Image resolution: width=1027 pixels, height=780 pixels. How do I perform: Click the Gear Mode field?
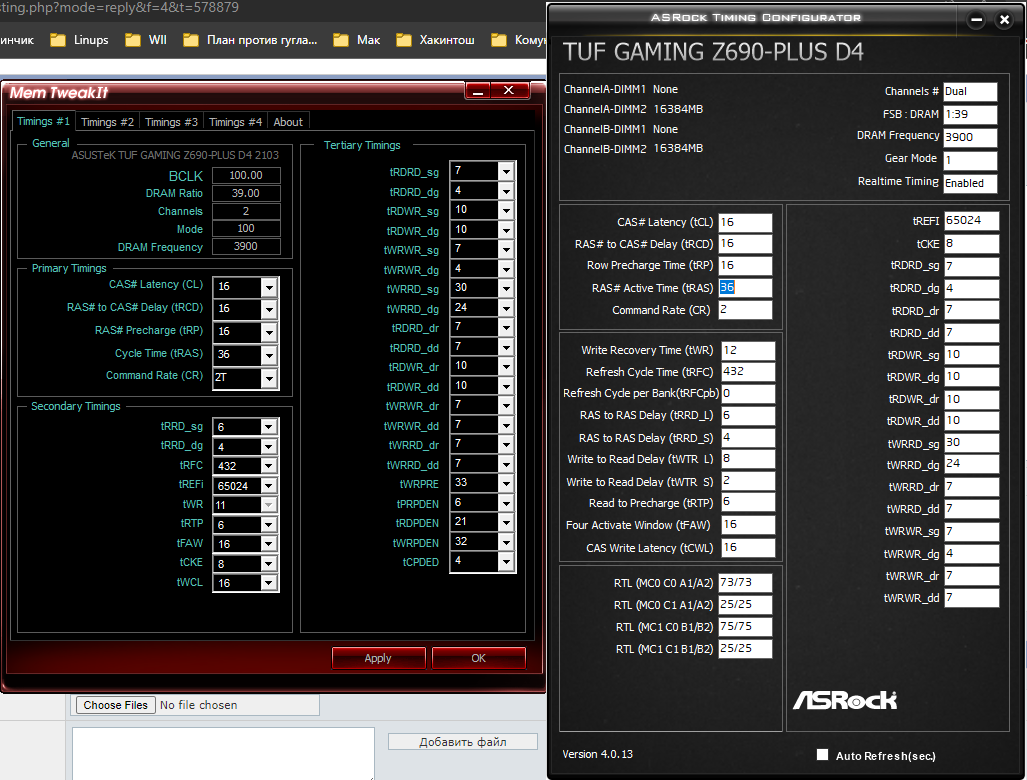pos(970,160)
